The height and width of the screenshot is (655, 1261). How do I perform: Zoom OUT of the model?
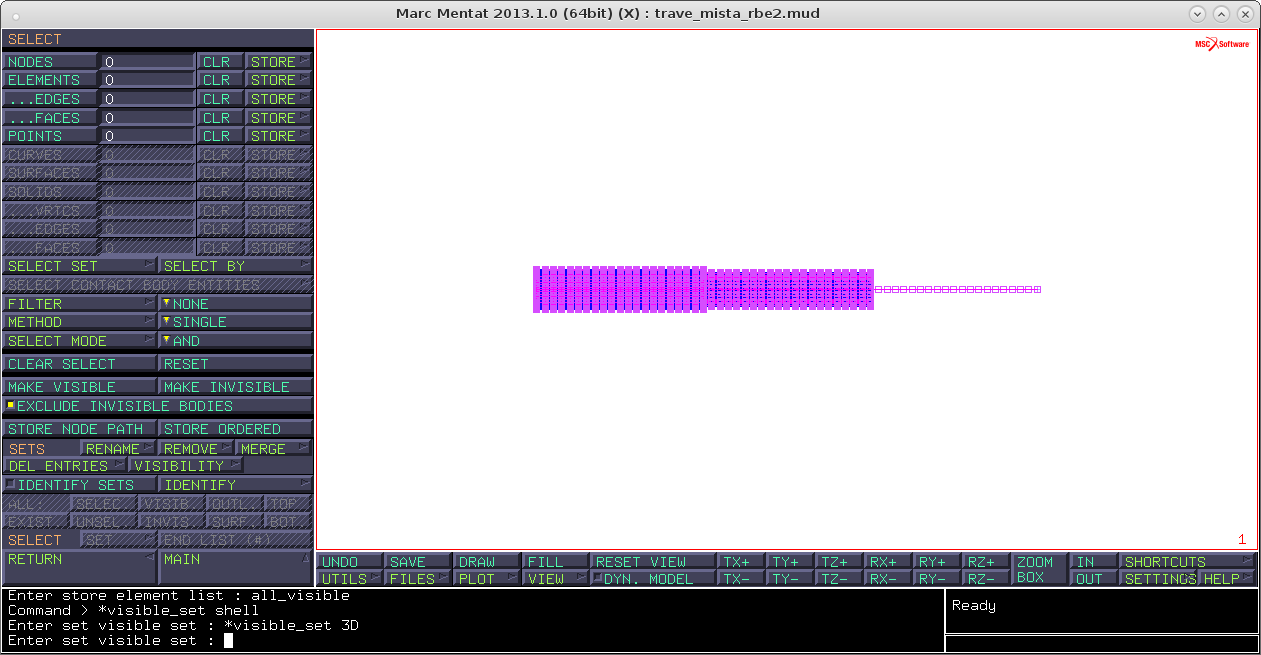coord(1093,579)
